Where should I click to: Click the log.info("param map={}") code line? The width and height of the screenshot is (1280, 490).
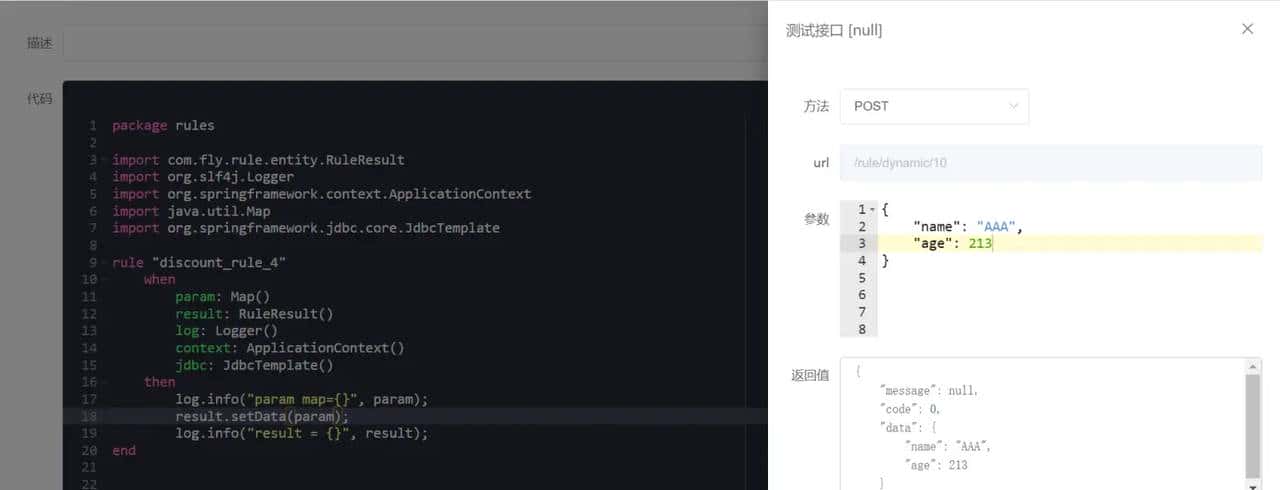(301, 399)
